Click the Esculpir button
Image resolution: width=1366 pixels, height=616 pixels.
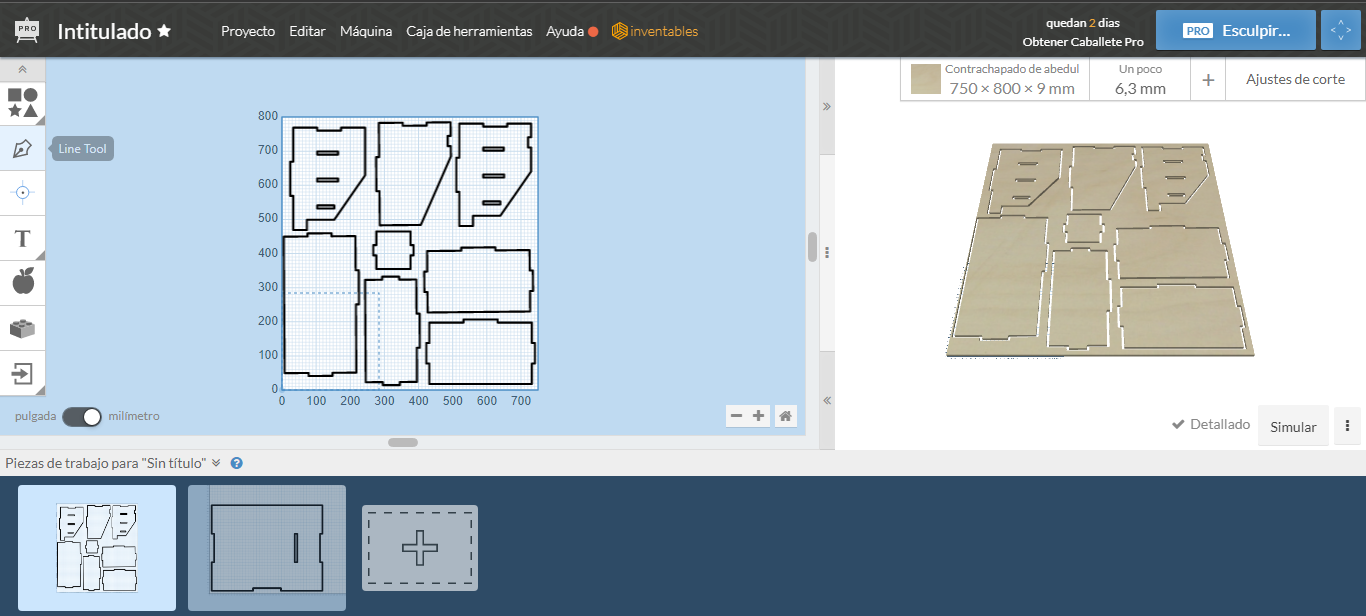pyautogui.click(x=1235, y=30)
